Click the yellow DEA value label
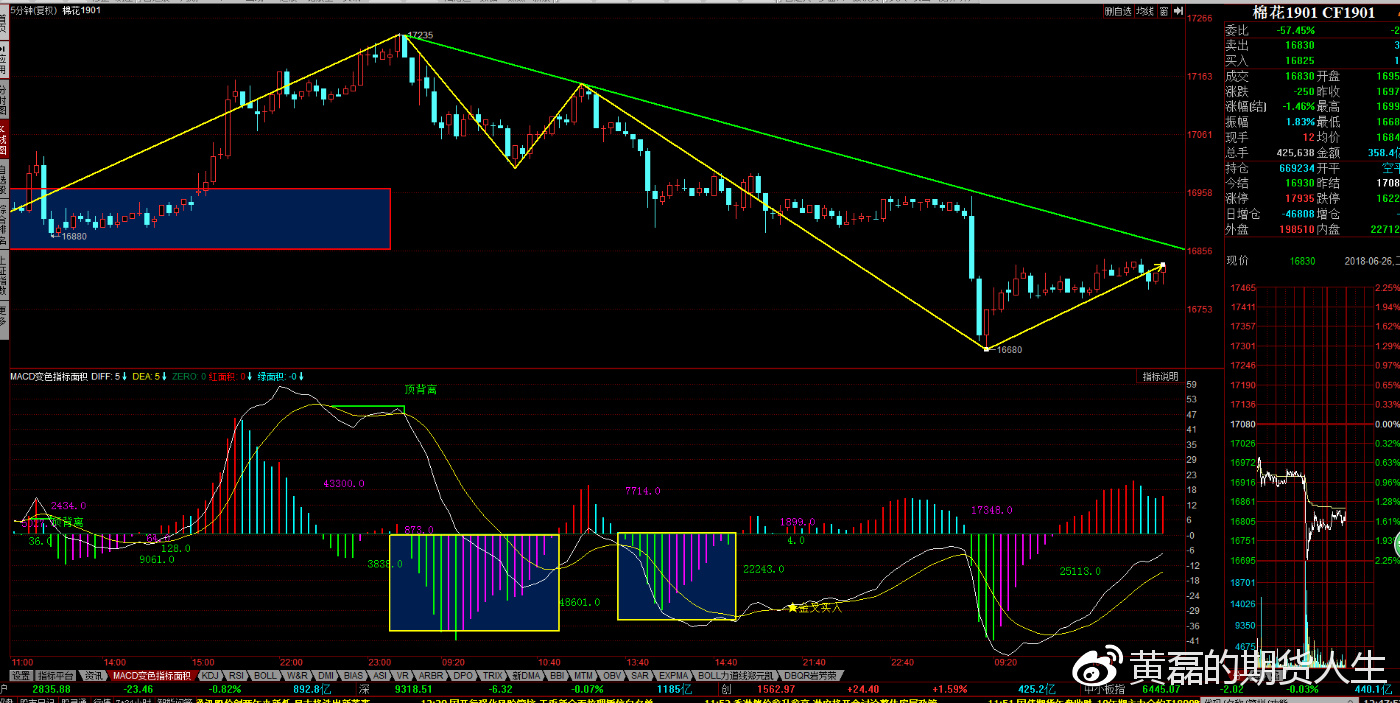The width and height of the screenshot is (1400, 703). pyautogui.click(x=150, y=377)
